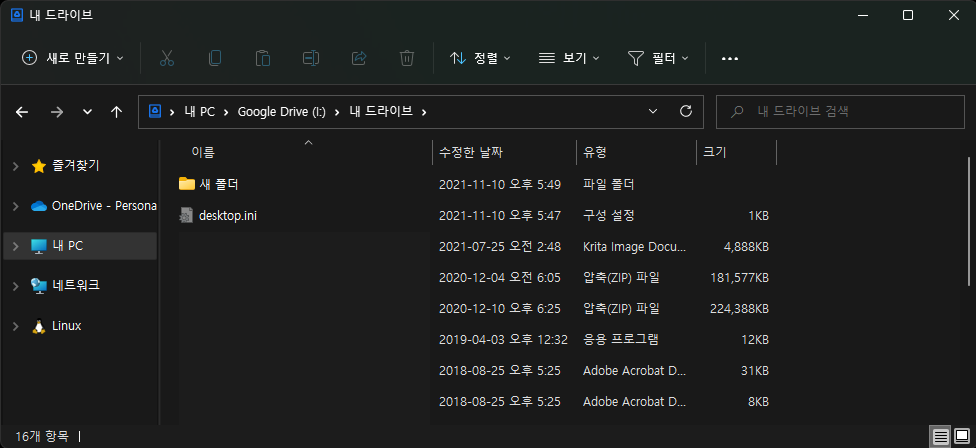Viewport: 976px width, 448px height.
Task: Click the 내 PC monitor icon
Action: pos(39,246)
